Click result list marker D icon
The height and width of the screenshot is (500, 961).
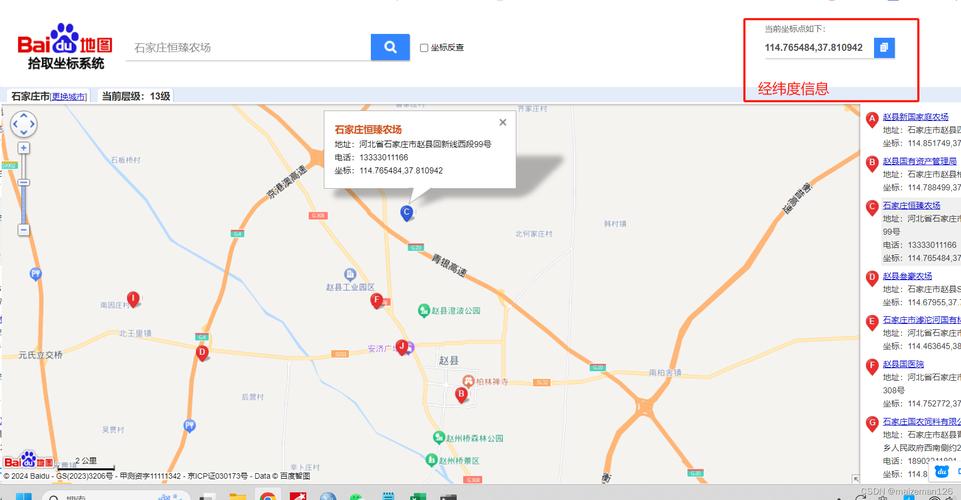point(872,279)
